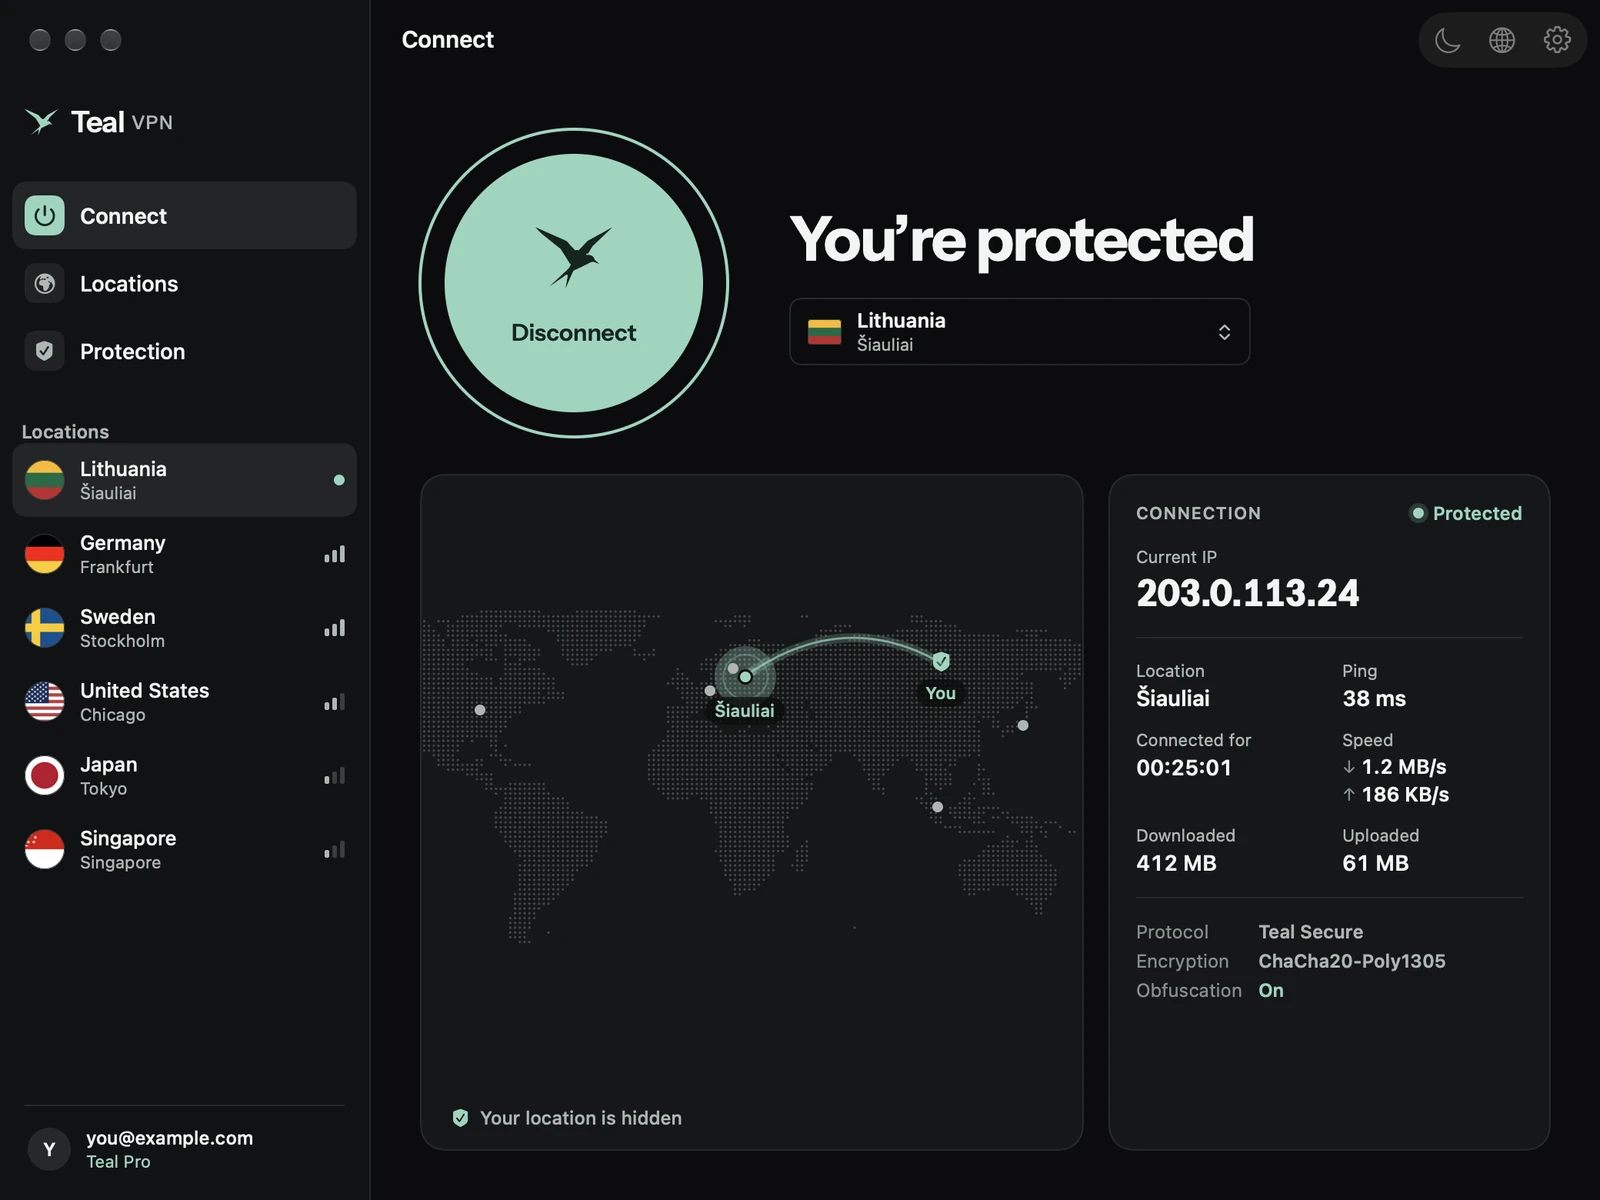The image size is (1600, 1200).
Task: Open the Lithuania Šiauliai location dropdown
Action: pos(1019,332)
